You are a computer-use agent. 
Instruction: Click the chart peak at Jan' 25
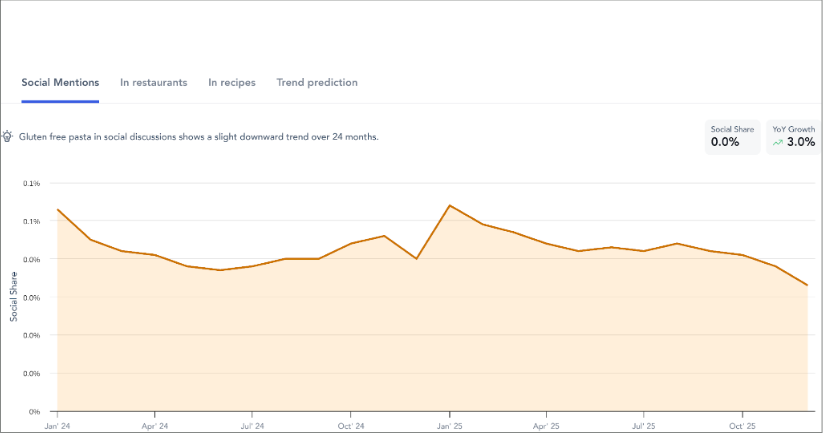pyautogui.click(x=450, y=205)
